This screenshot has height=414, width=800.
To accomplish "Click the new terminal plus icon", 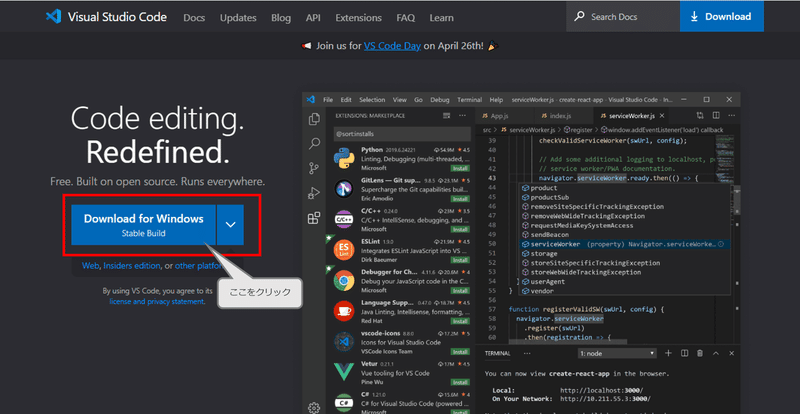I will (668, 353).
